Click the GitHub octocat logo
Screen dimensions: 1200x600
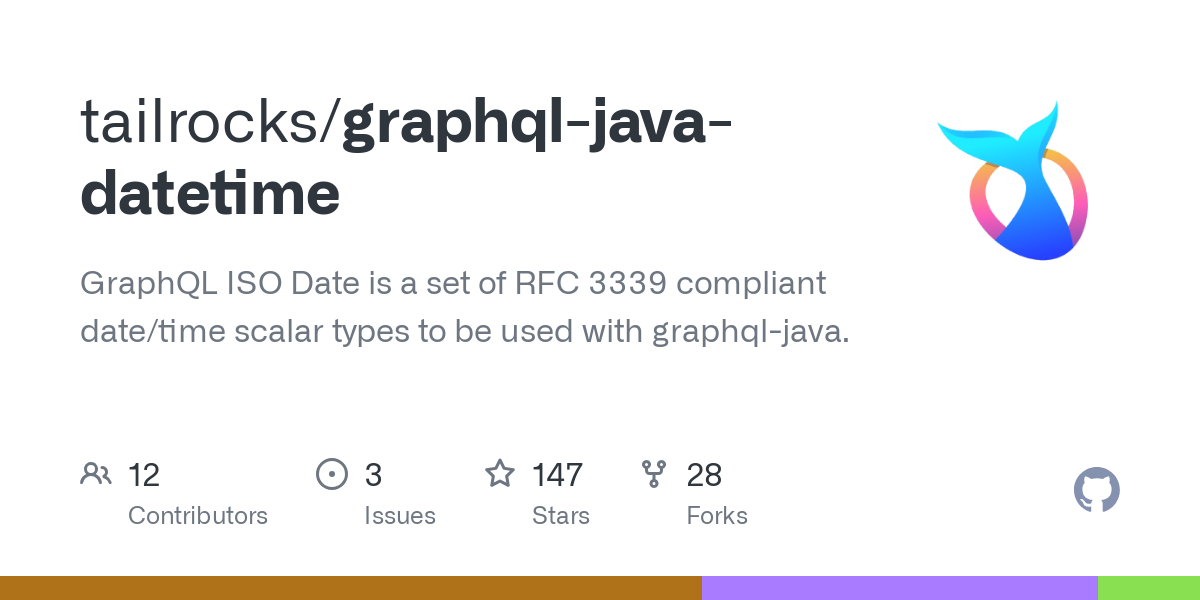[x=1096, y=490]
